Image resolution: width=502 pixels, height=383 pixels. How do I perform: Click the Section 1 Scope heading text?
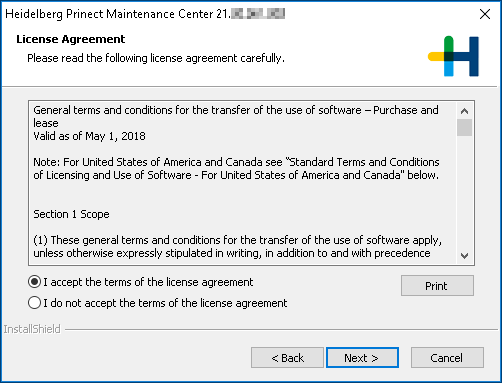(x=71, y=214)
